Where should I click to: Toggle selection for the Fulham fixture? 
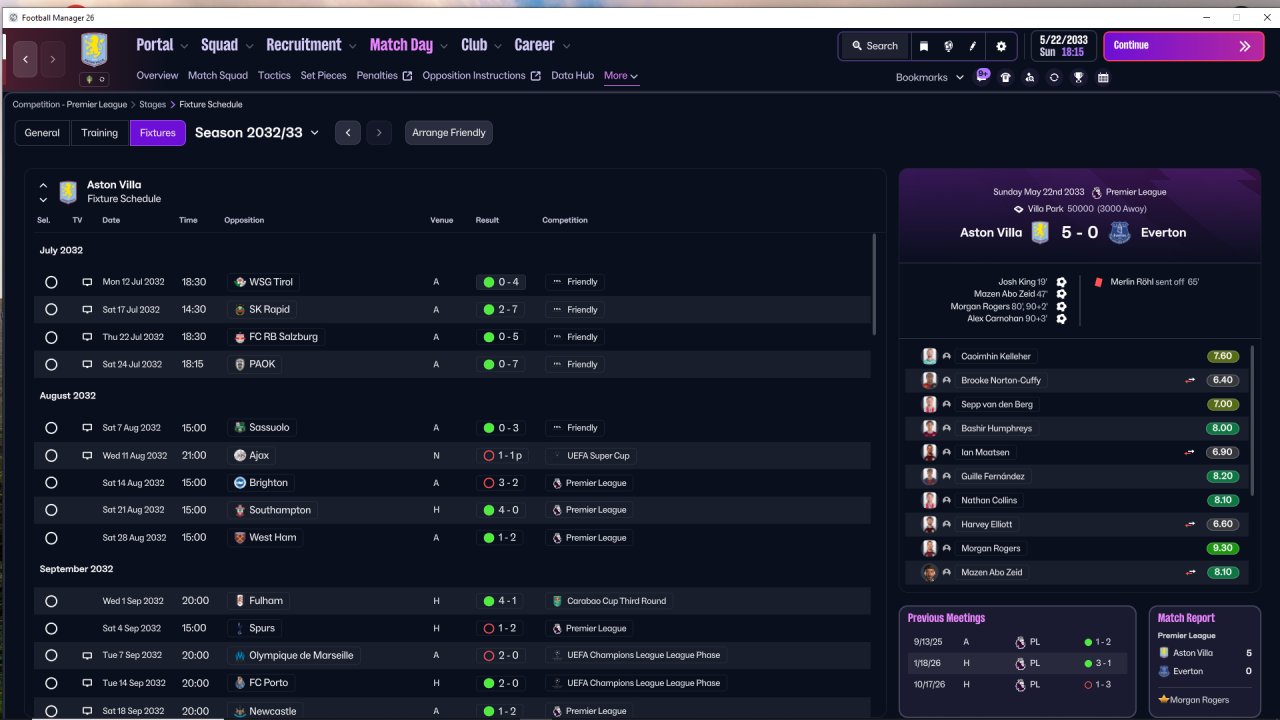point(51,601)
